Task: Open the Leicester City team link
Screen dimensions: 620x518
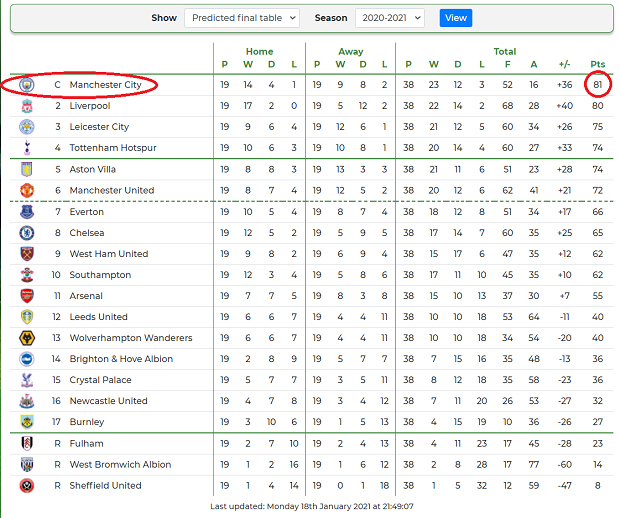Action: [x=99, y=127]
